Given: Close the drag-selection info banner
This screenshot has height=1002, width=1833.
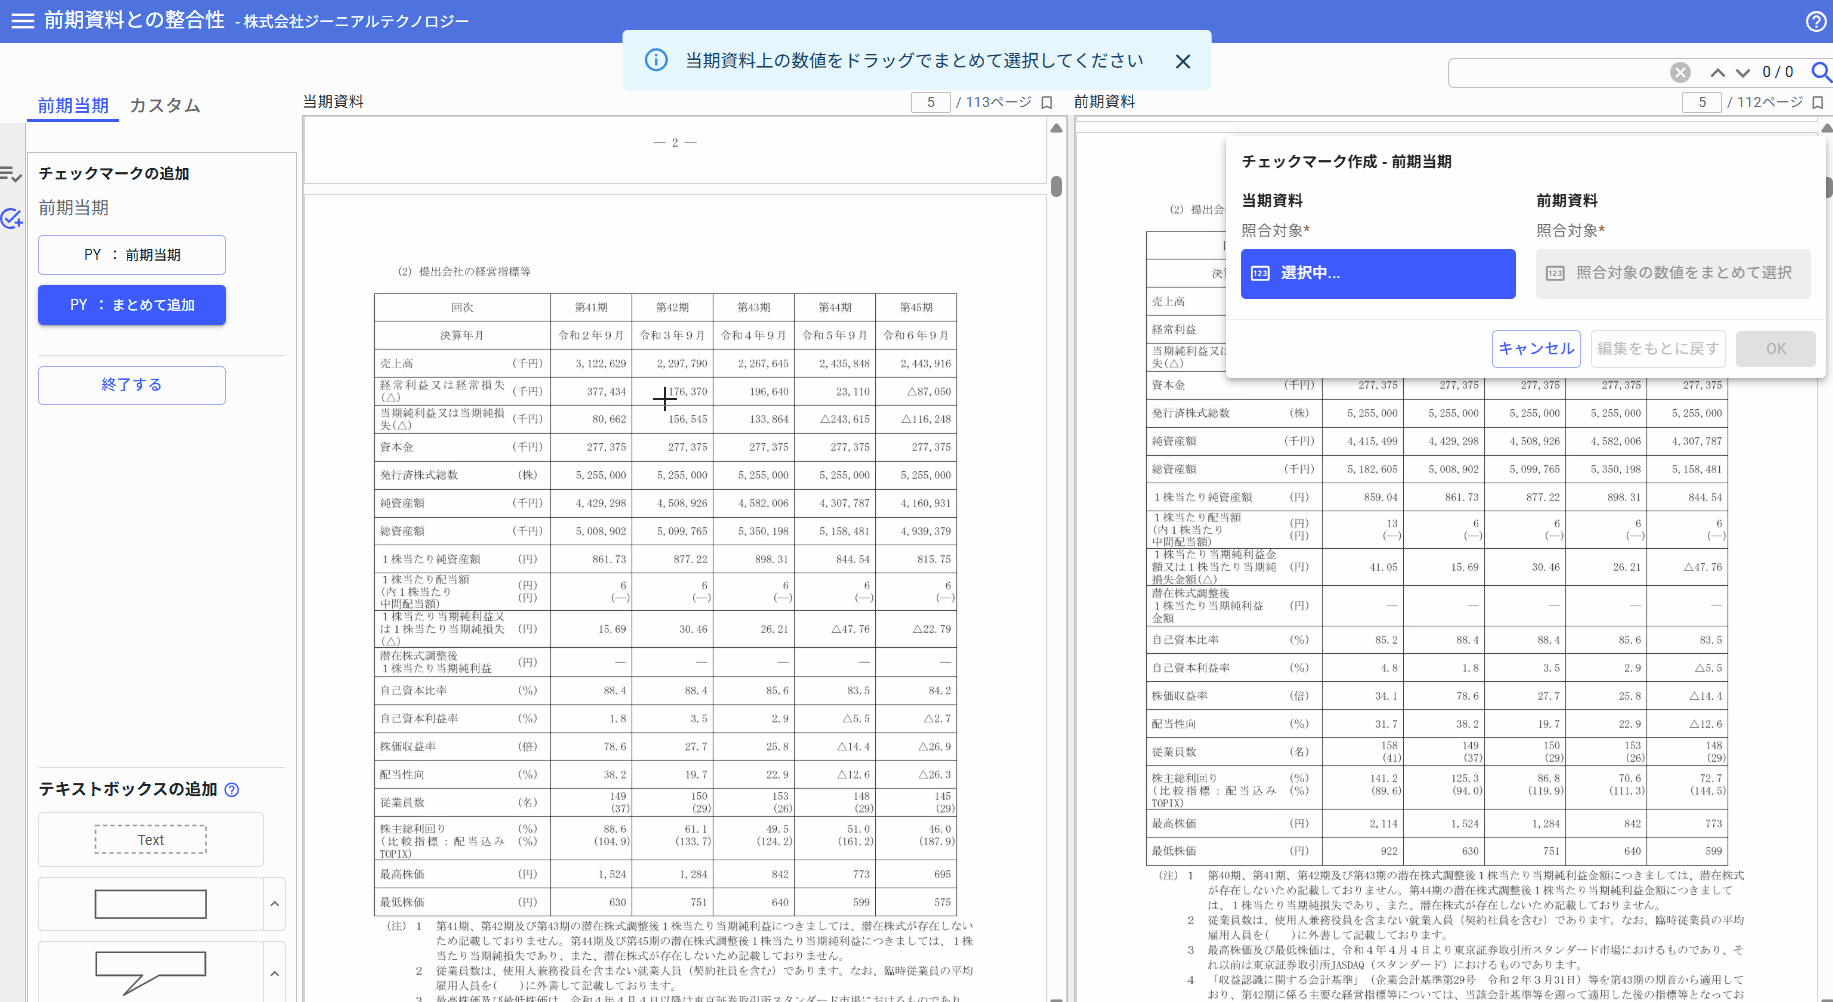Looking at the screenshot, I should pos(1183,61).
